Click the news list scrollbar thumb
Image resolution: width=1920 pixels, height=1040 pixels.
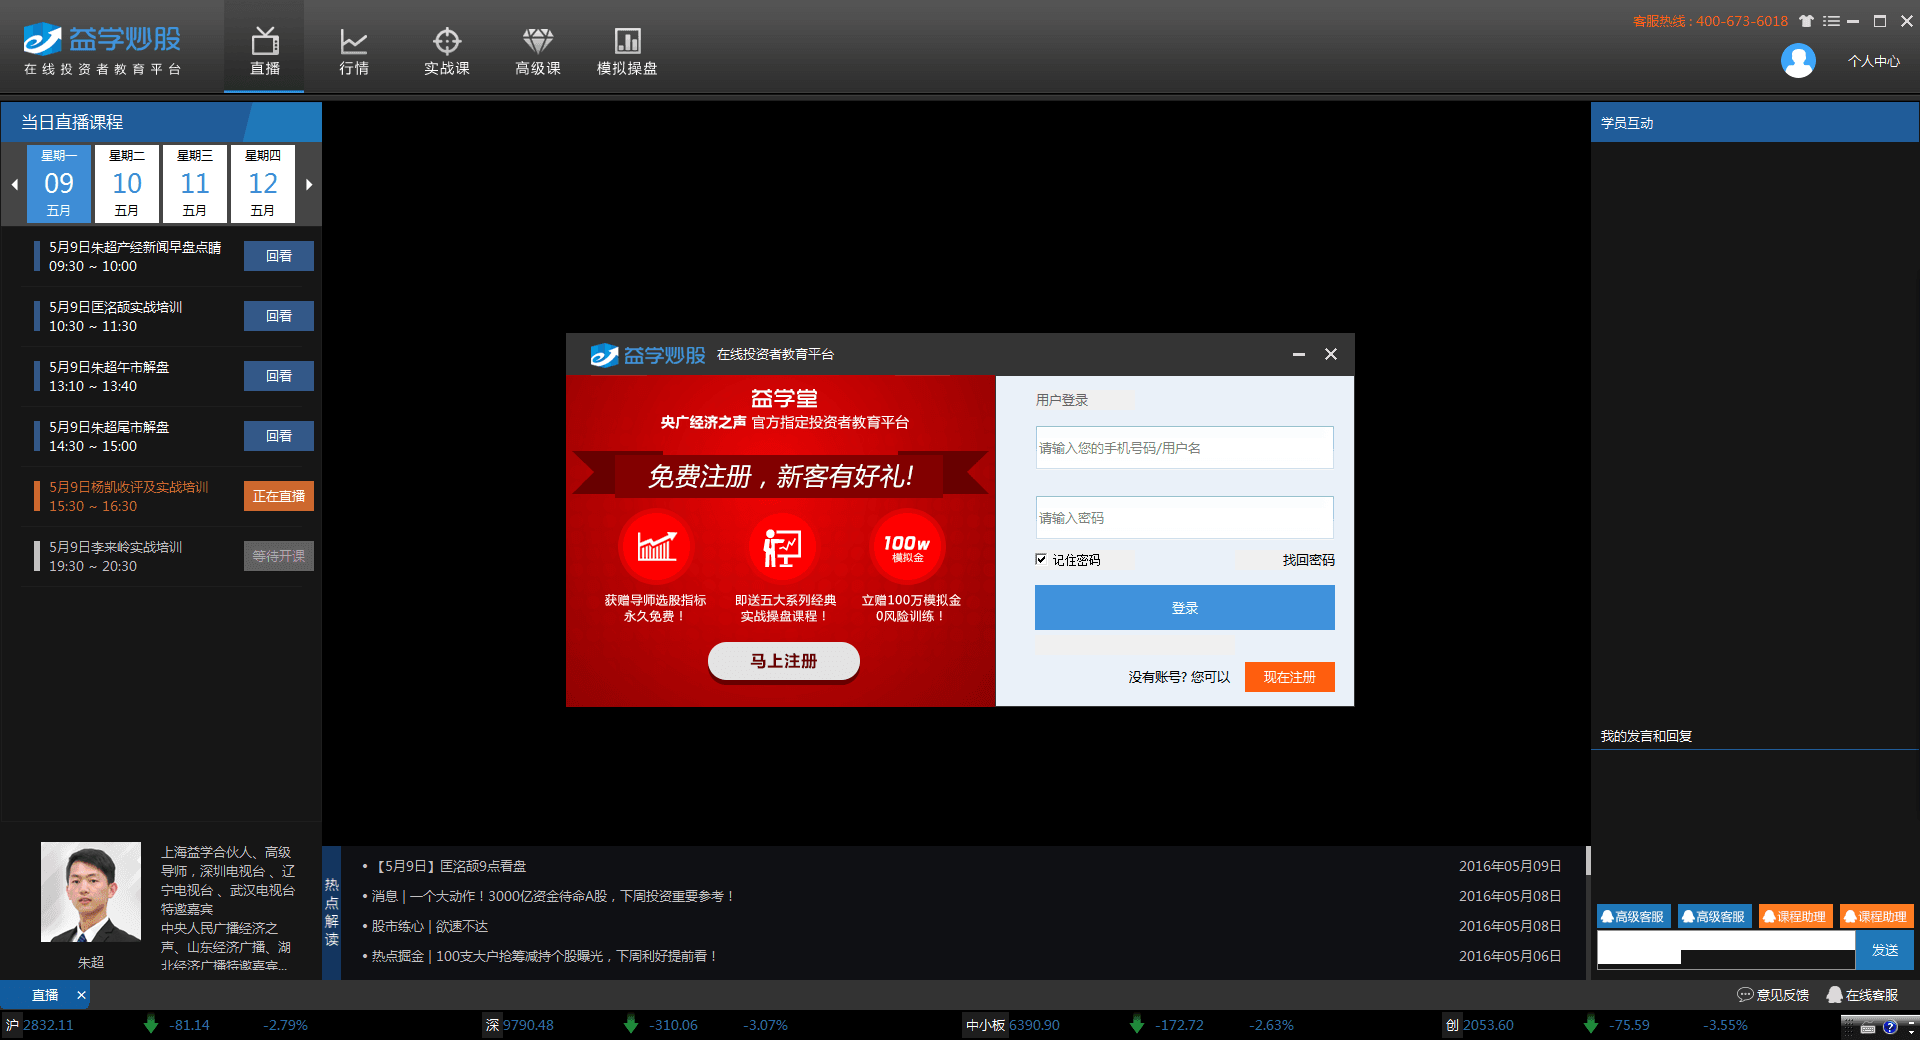(x=1587, y=860)
